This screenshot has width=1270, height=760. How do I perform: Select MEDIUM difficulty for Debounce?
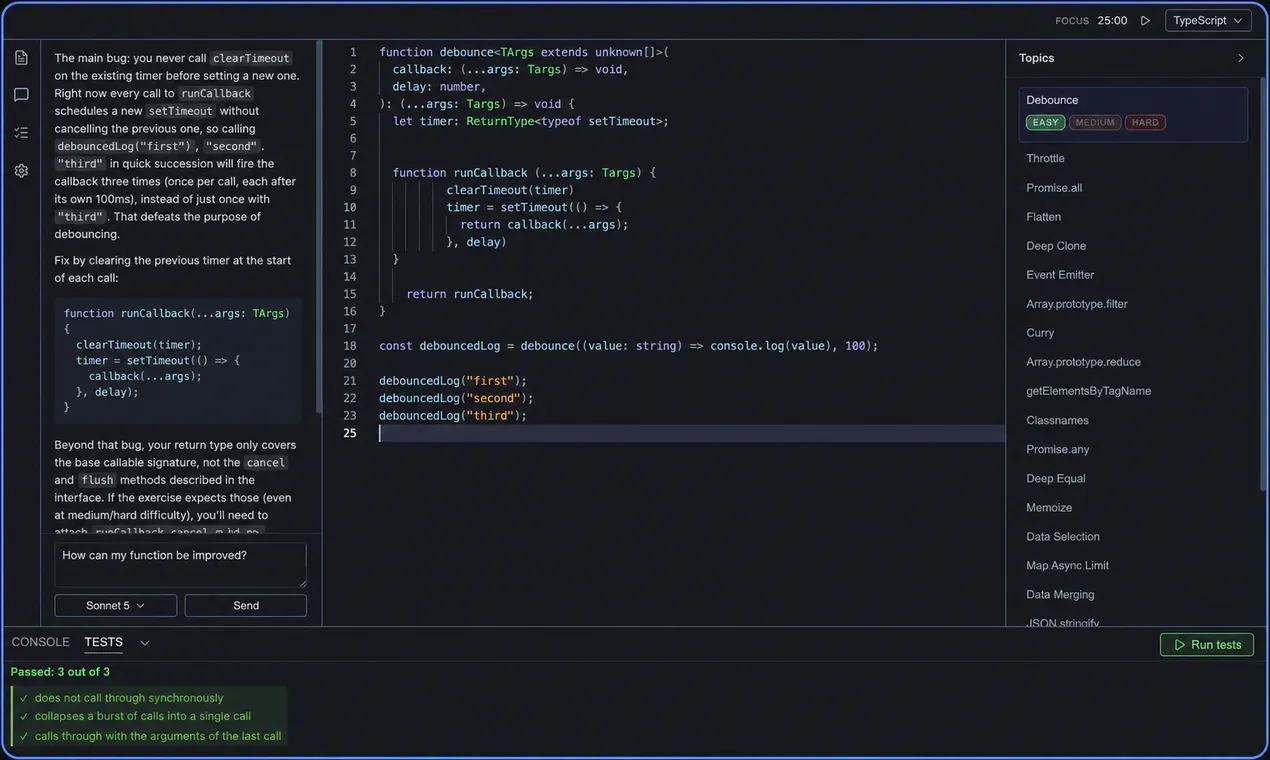(1095, 123)
